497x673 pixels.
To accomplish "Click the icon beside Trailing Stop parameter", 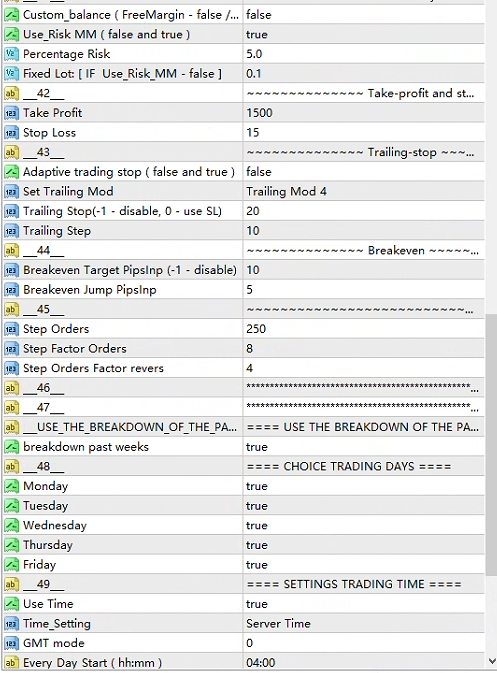I will point(12,212).
